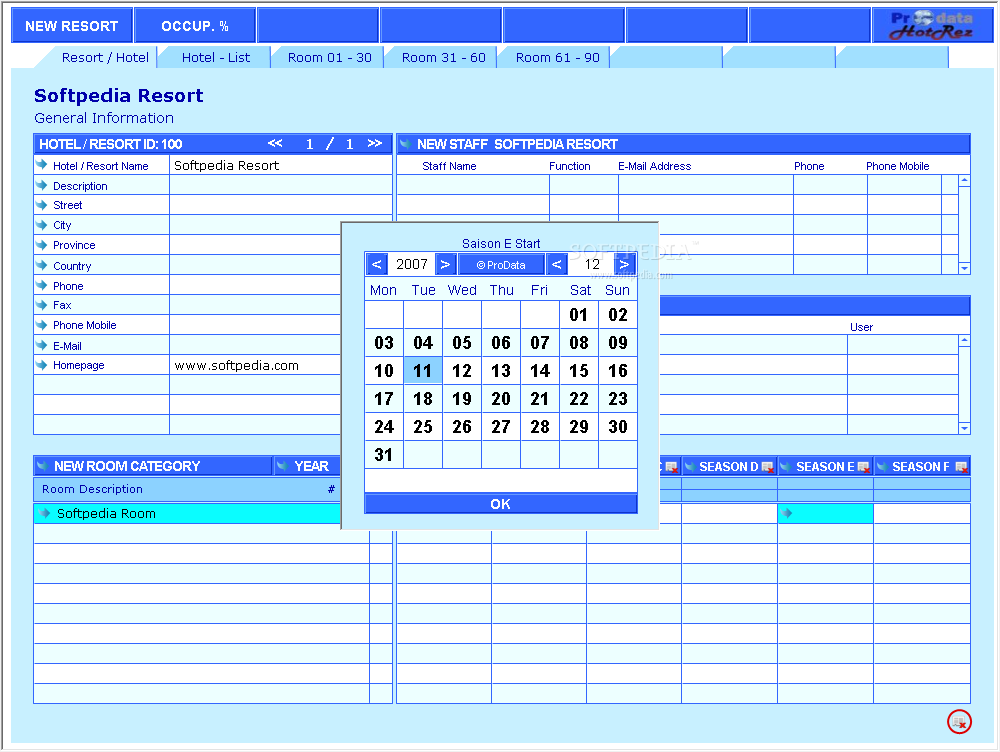The height and width of the screenshot is (752, 1000).
Task: Select day 25 in the calendar
Action: point(422,427)
